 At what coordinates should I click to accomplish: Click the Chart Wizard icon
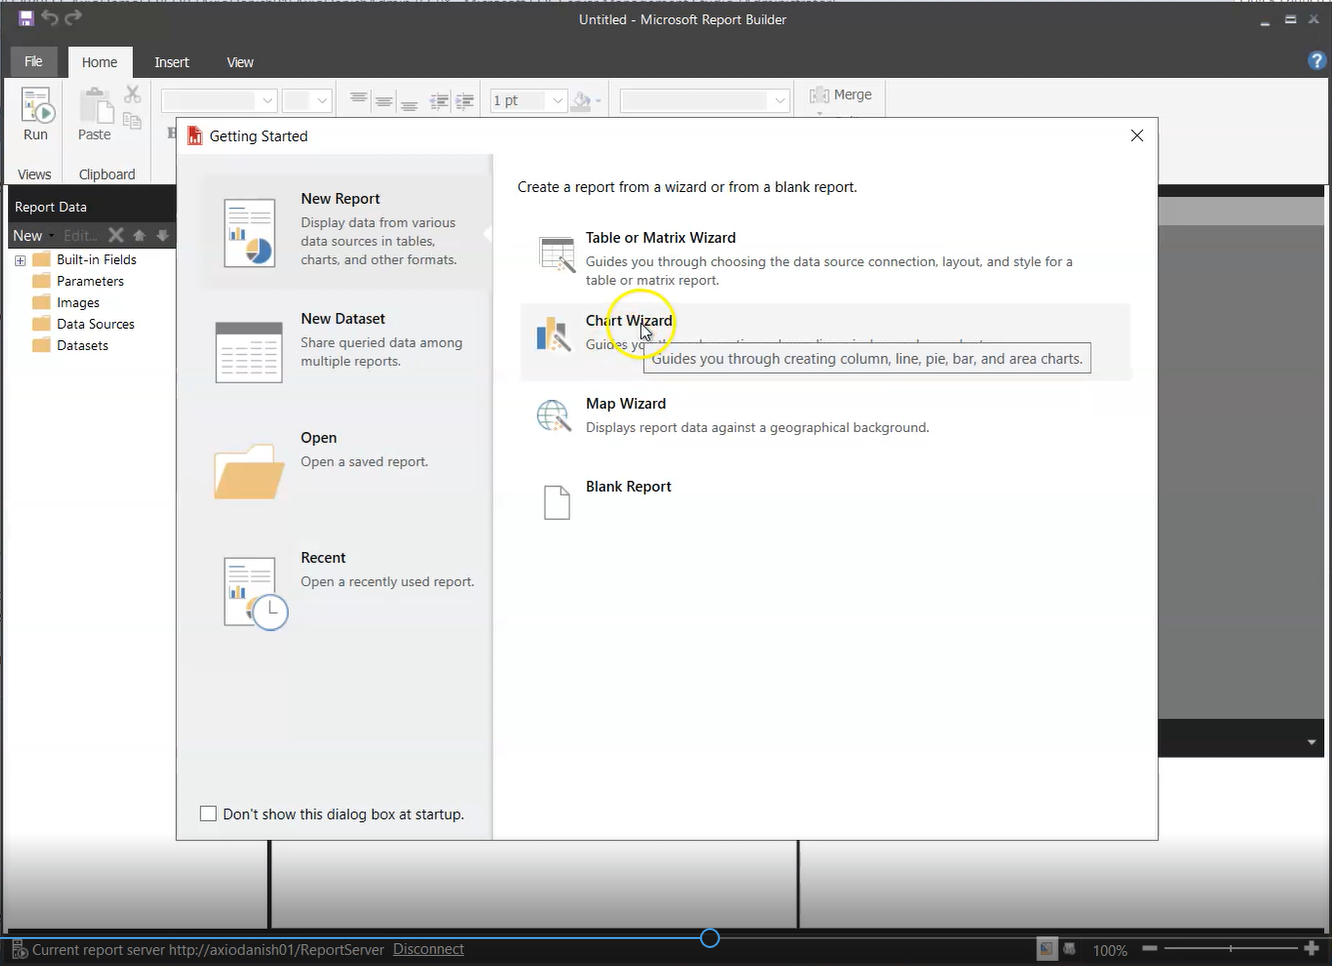(x=553, y=335)
